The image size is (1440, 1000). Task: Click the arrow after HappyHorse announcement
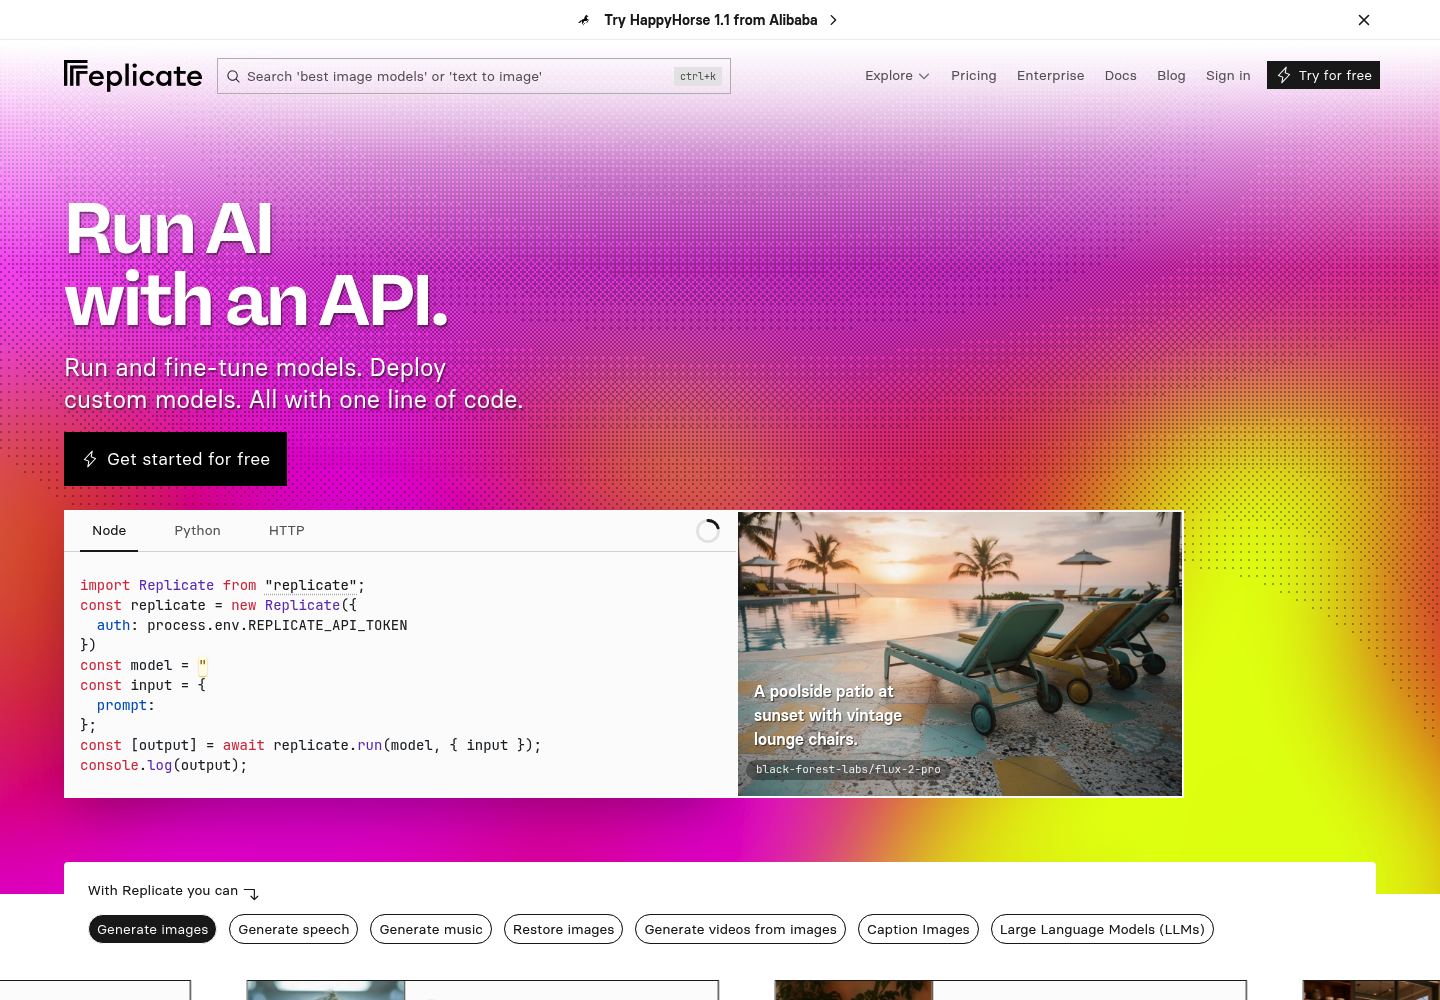tap(833, 20)
